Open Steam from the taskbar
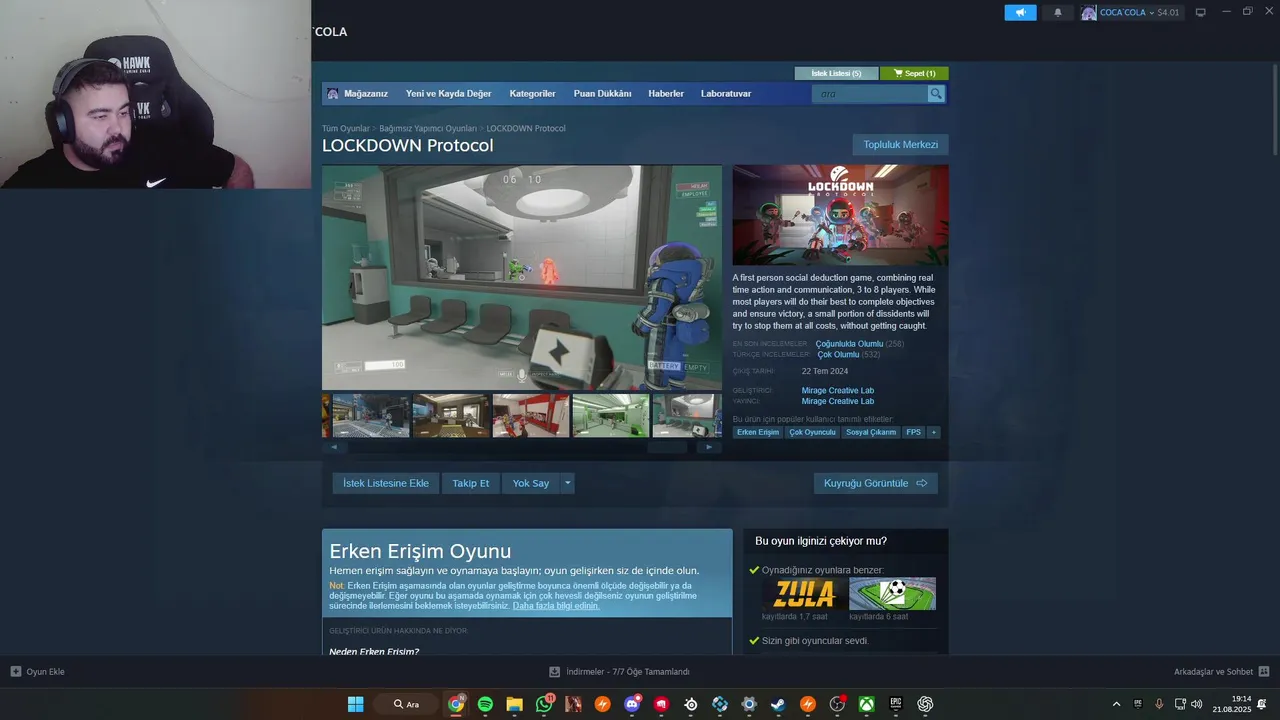1280x720 pixels. [778, 704]
